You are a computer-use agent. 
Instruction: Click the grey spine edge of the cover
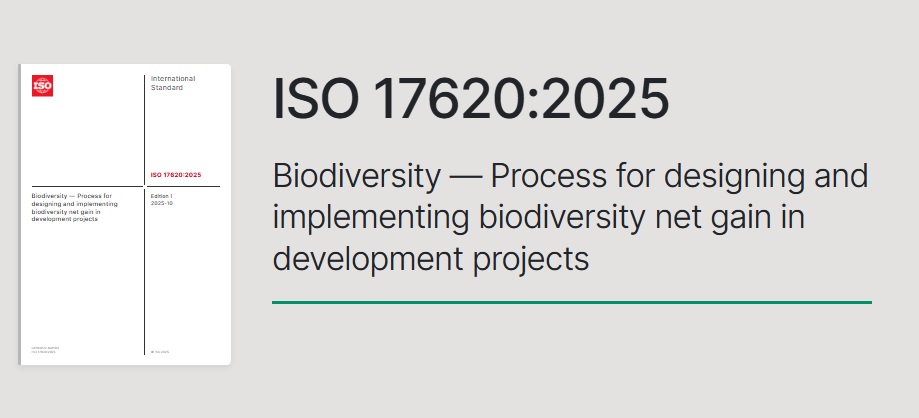(x=21, y=215)
